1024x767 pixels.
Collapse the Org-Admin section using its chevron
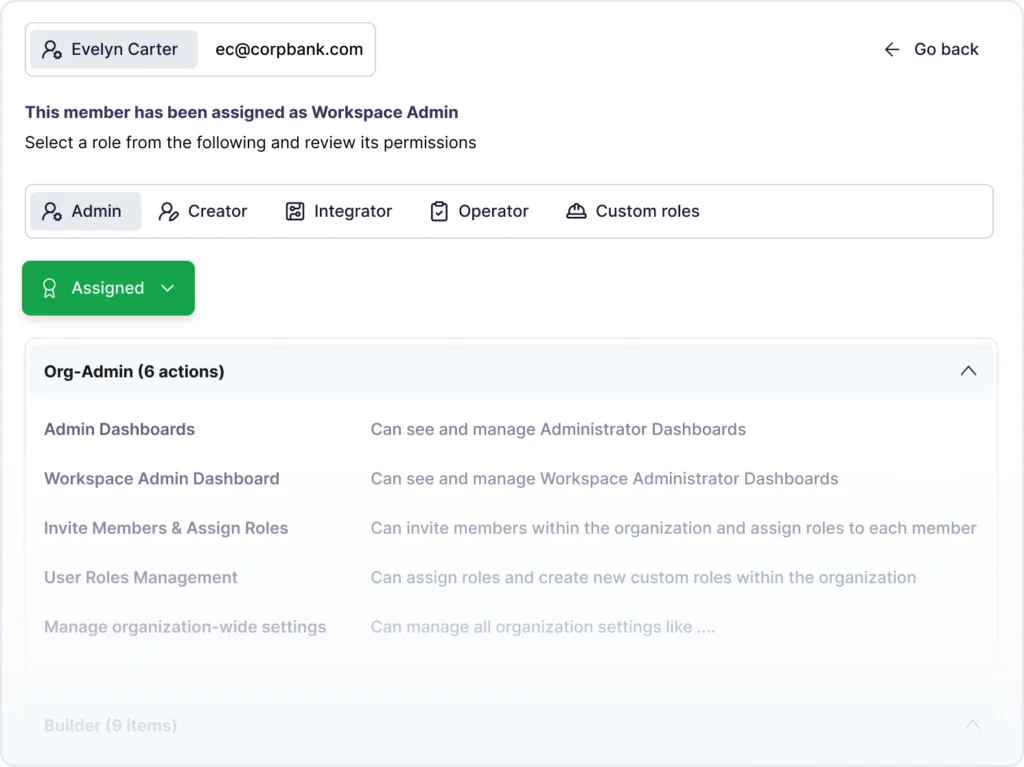[967, 371]
